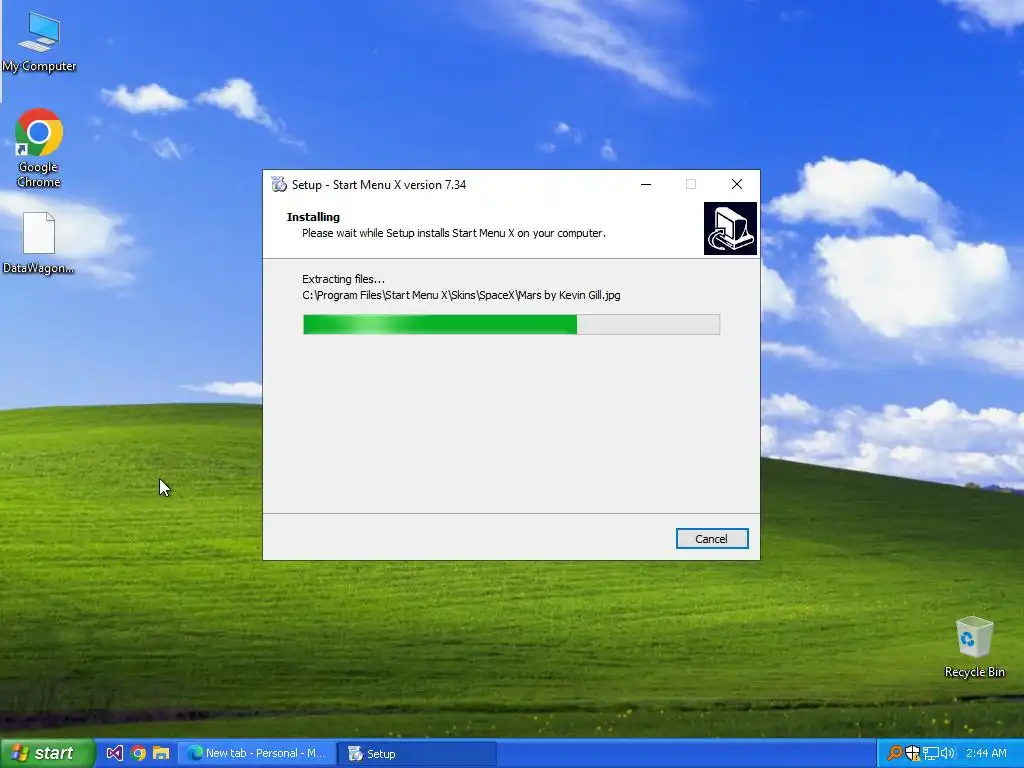
Task: Open the security shield tray icon
Action: click(912, 754)
